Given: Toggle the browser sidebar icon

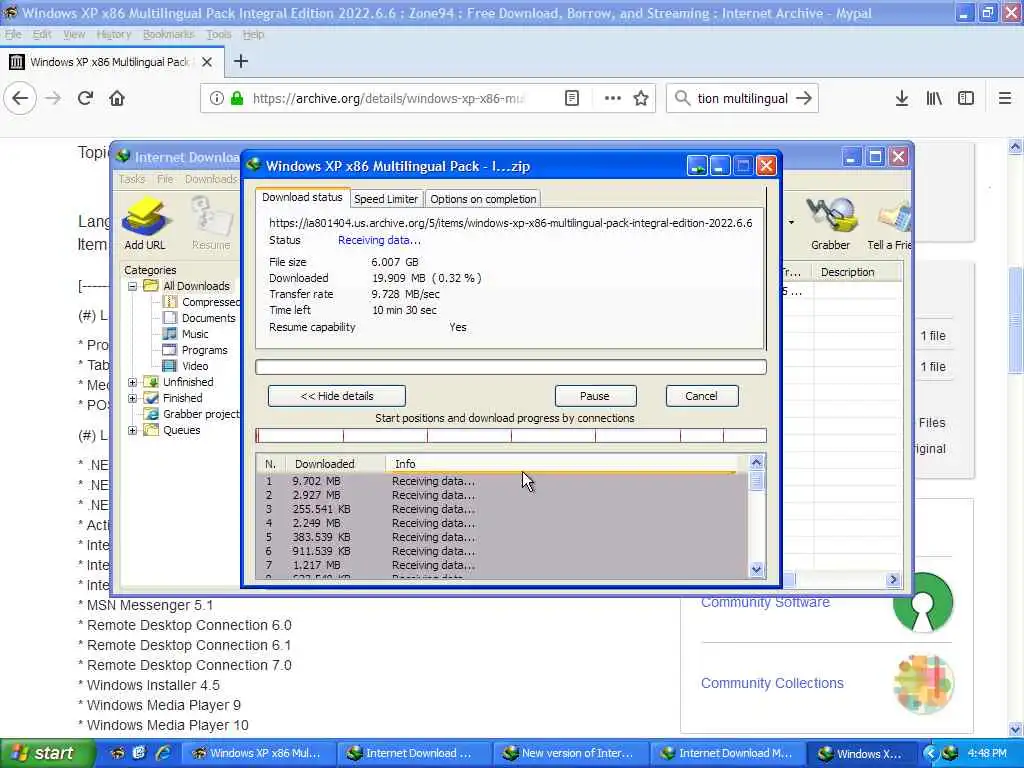Looking at the screenshot, I should click(966, 99).
